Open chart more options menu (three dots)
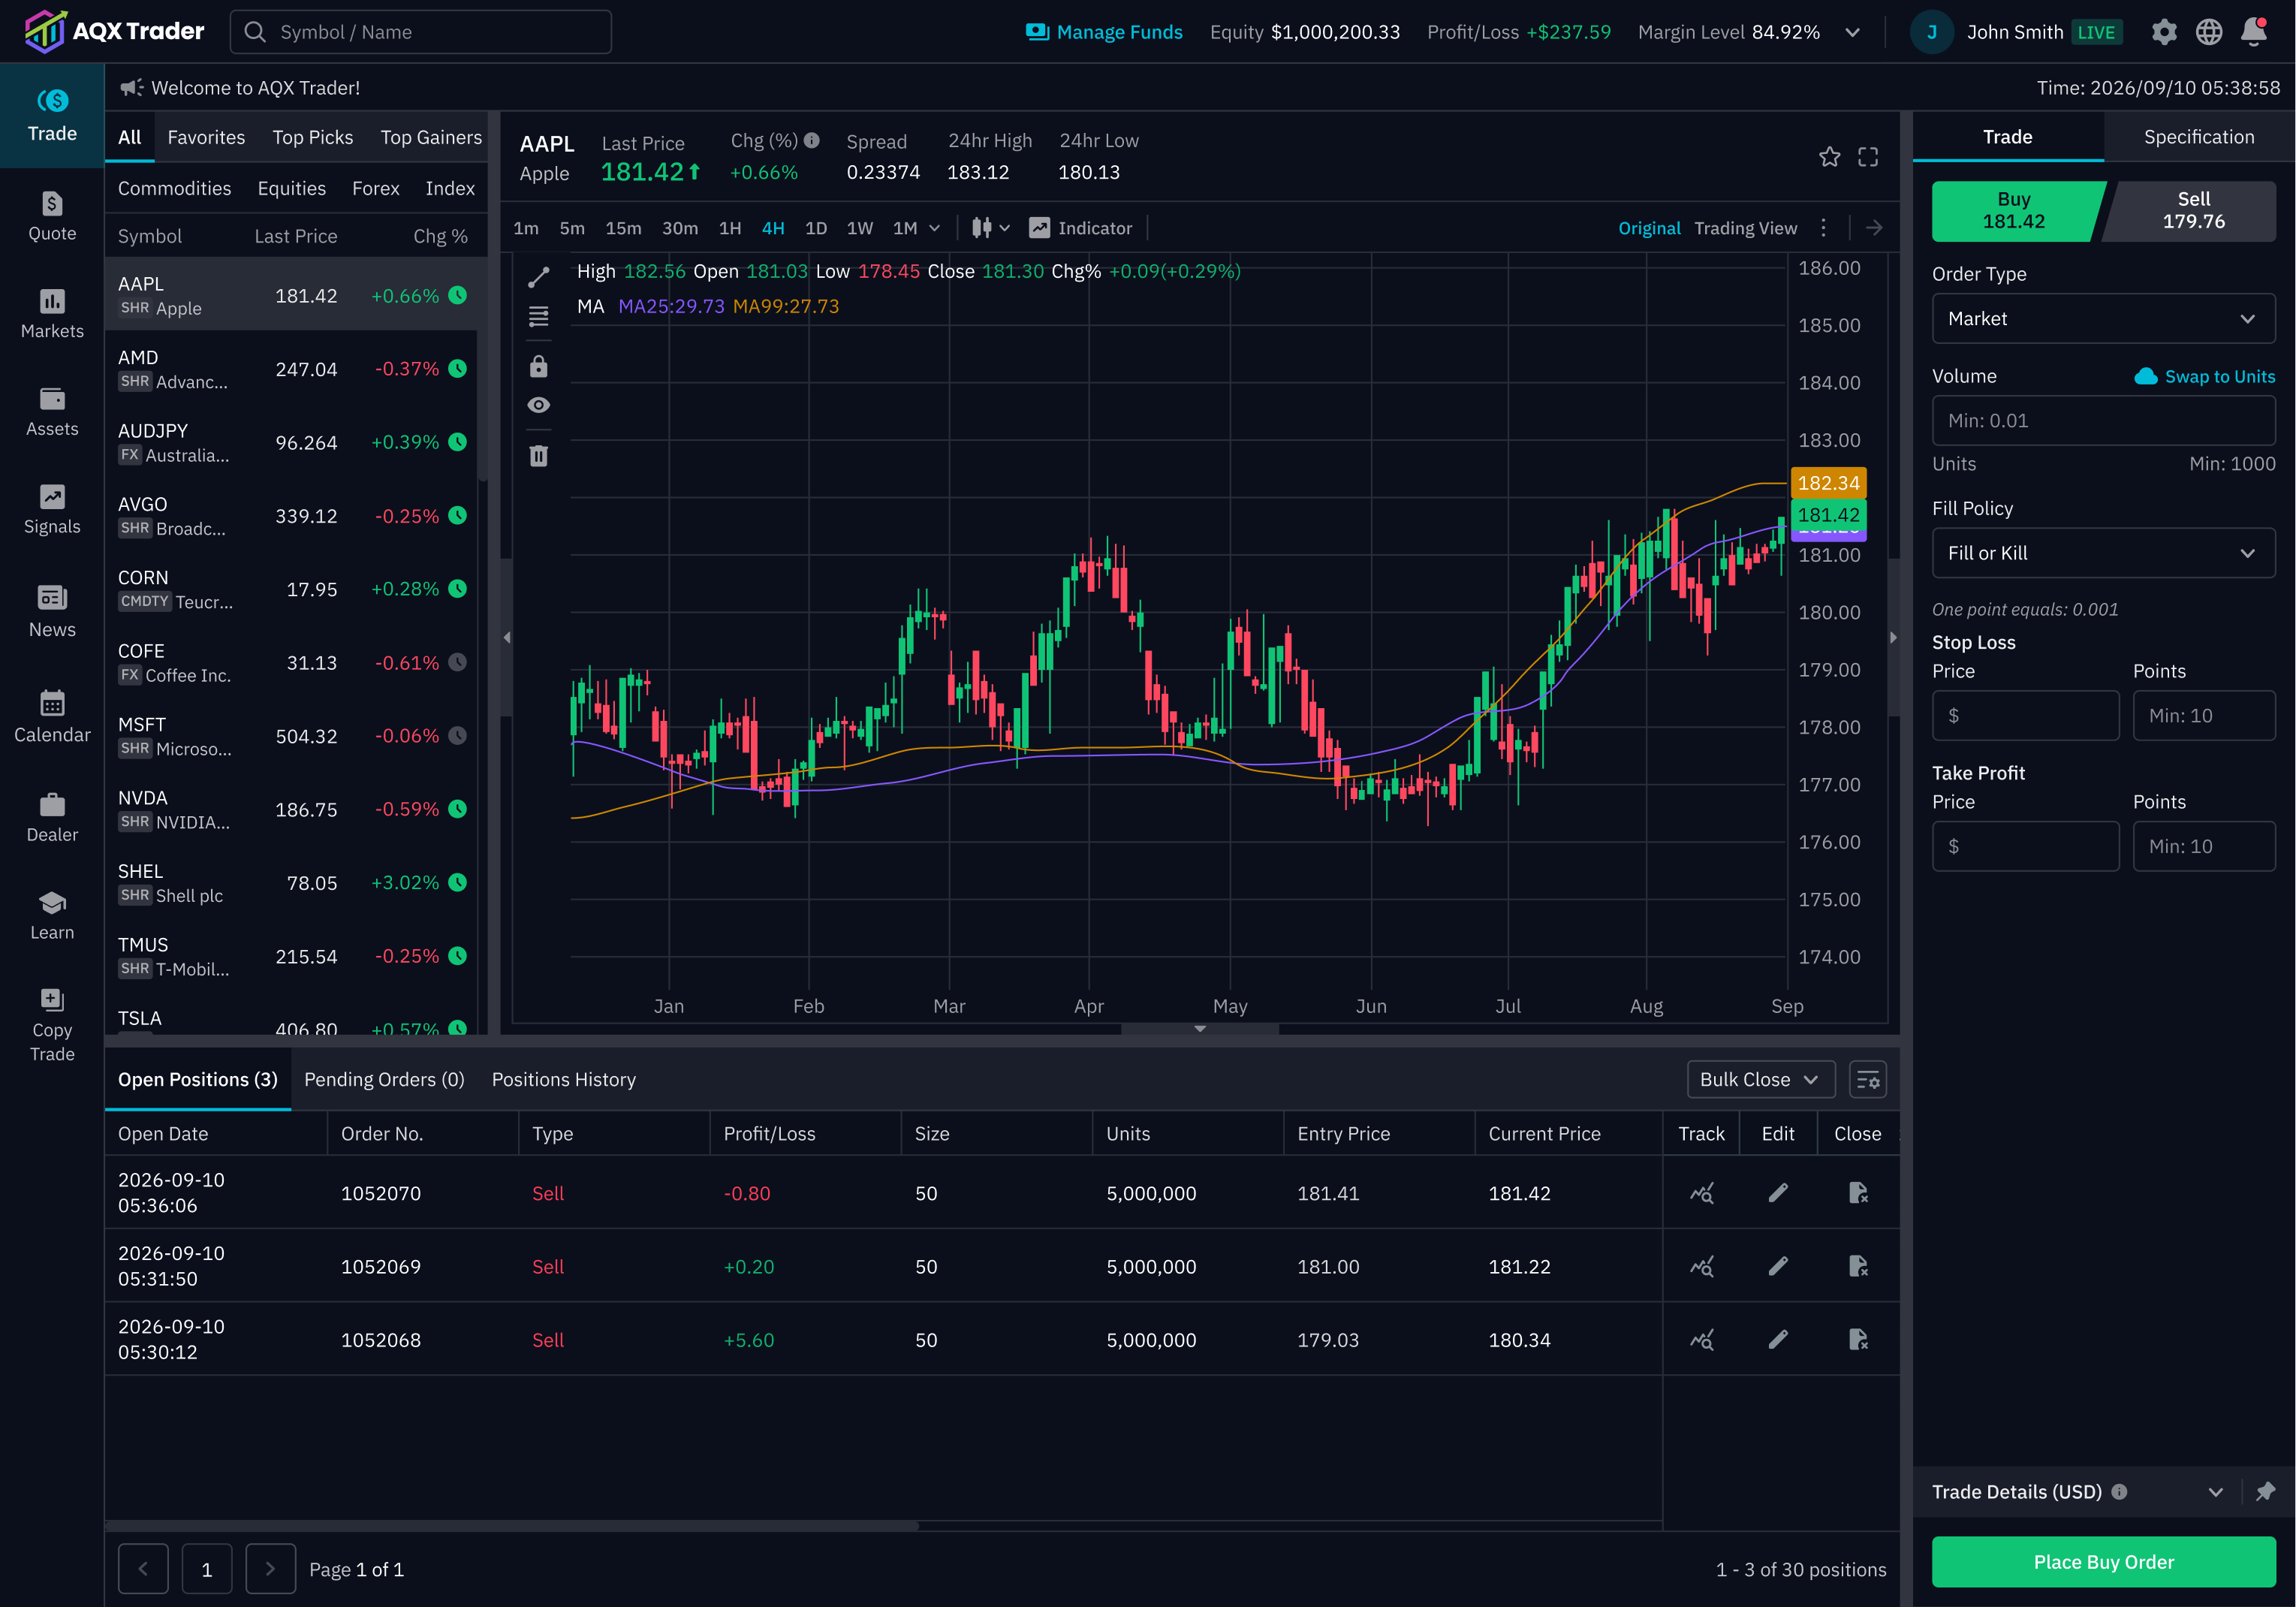Viewport: 2296px width, 1607px height. 1823,228
